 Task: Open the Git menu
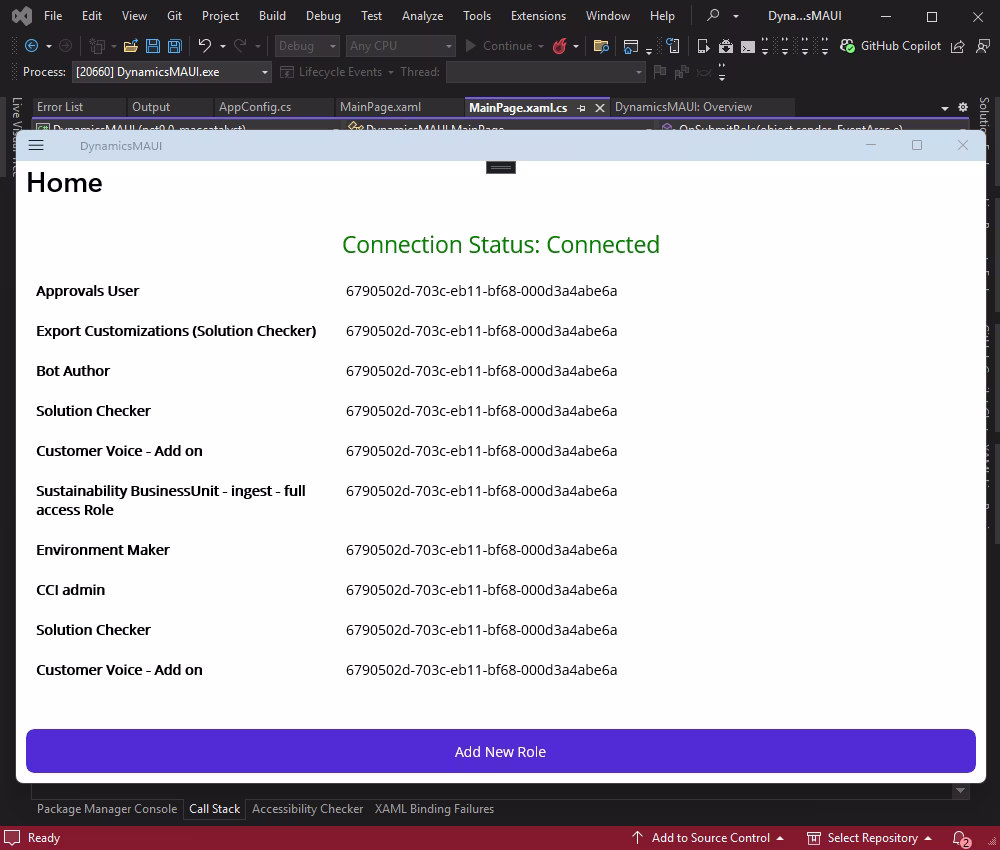pos(174,15)
